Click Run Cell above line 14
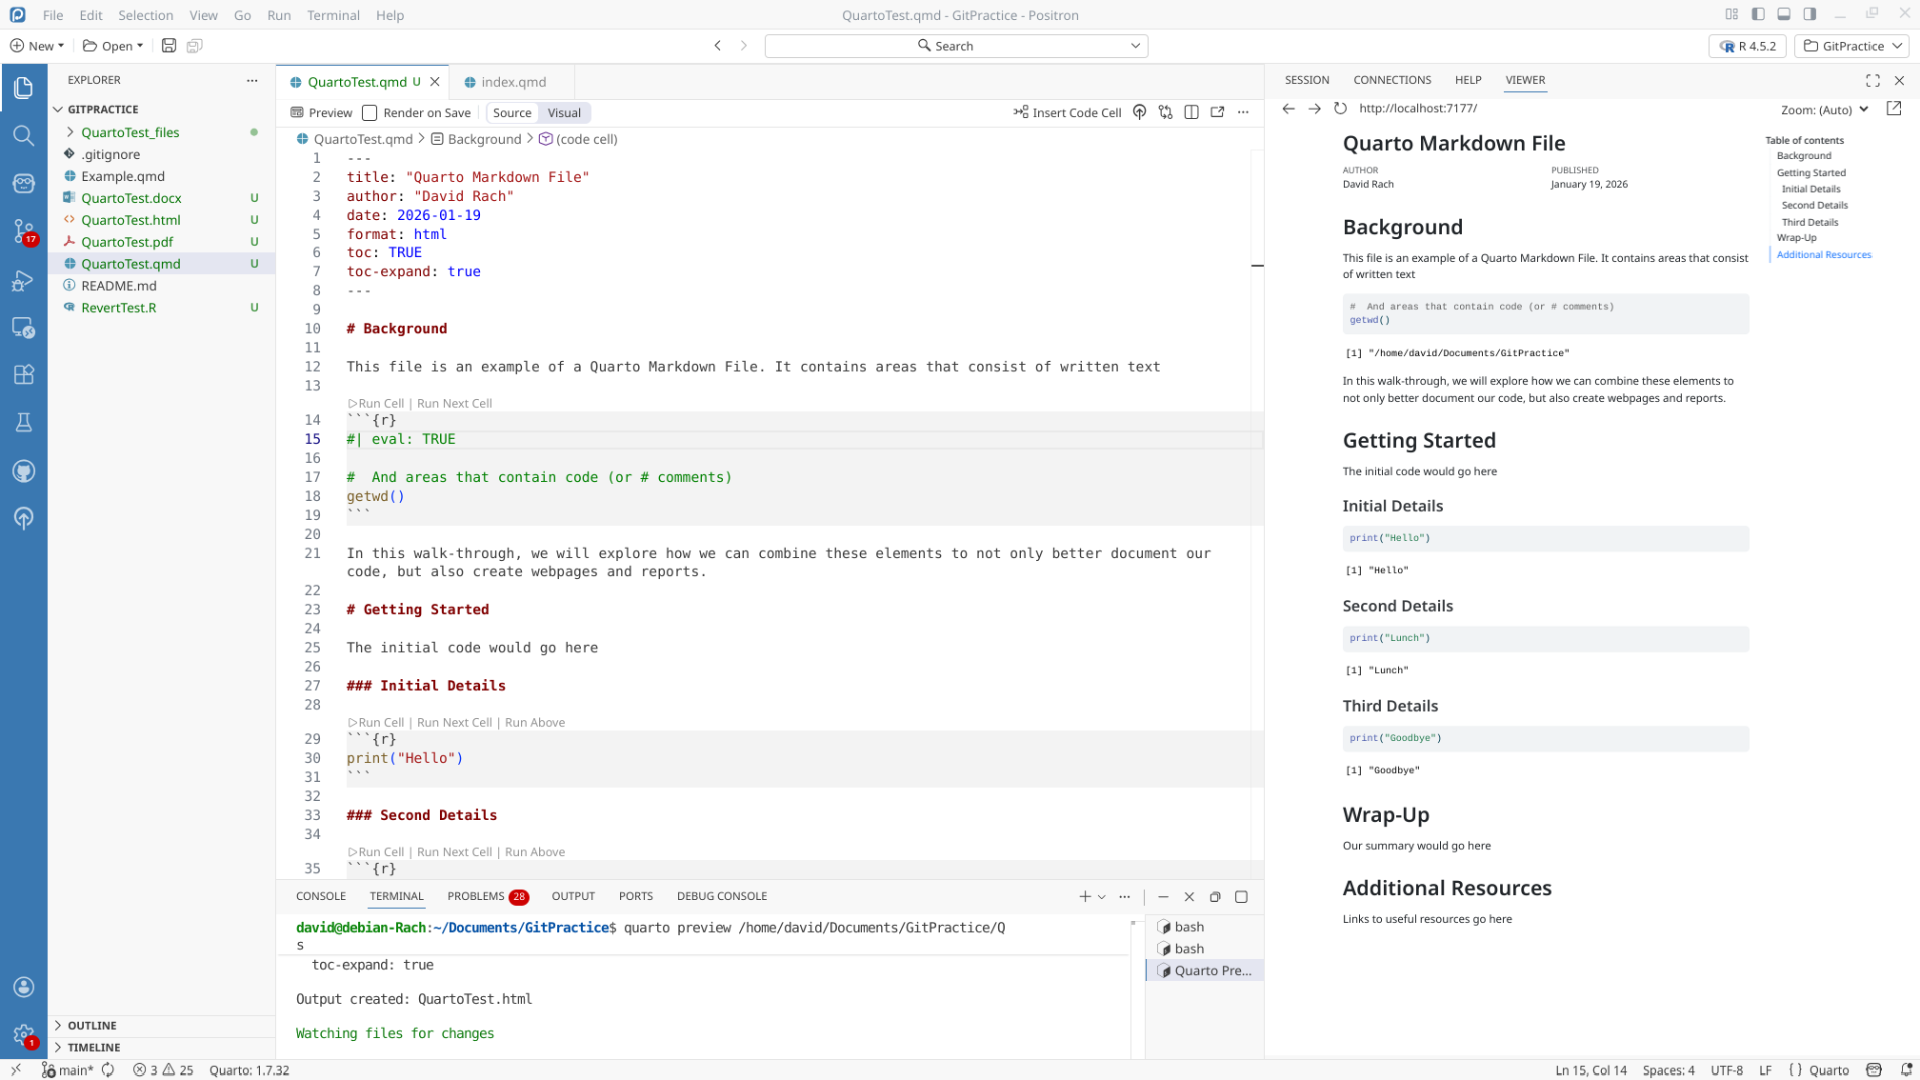This screenshot has height=1080, width=1920. tap(380, 403)
